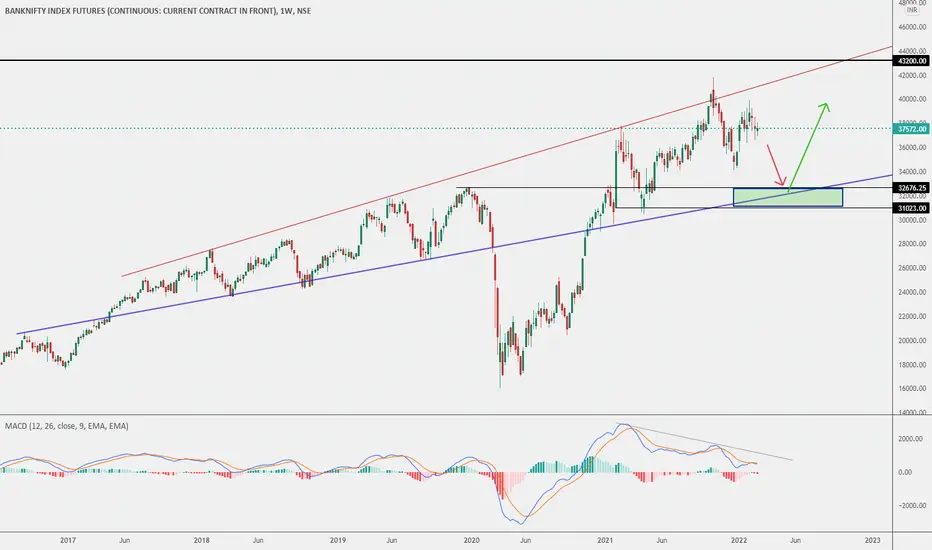Click the MACD 0.00 axis value
This screenshot has width=932, height=550.
905,472
